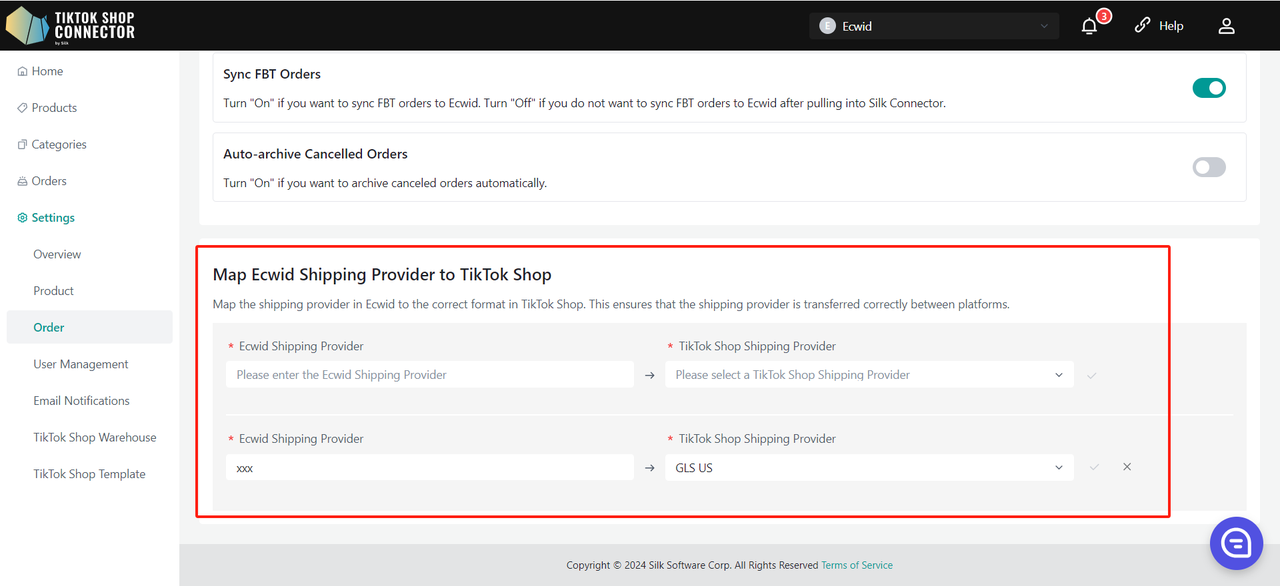Screen dimensions: 1280x586
Task: Go to Products in the sidebar
Action: (x=54, y=108)
